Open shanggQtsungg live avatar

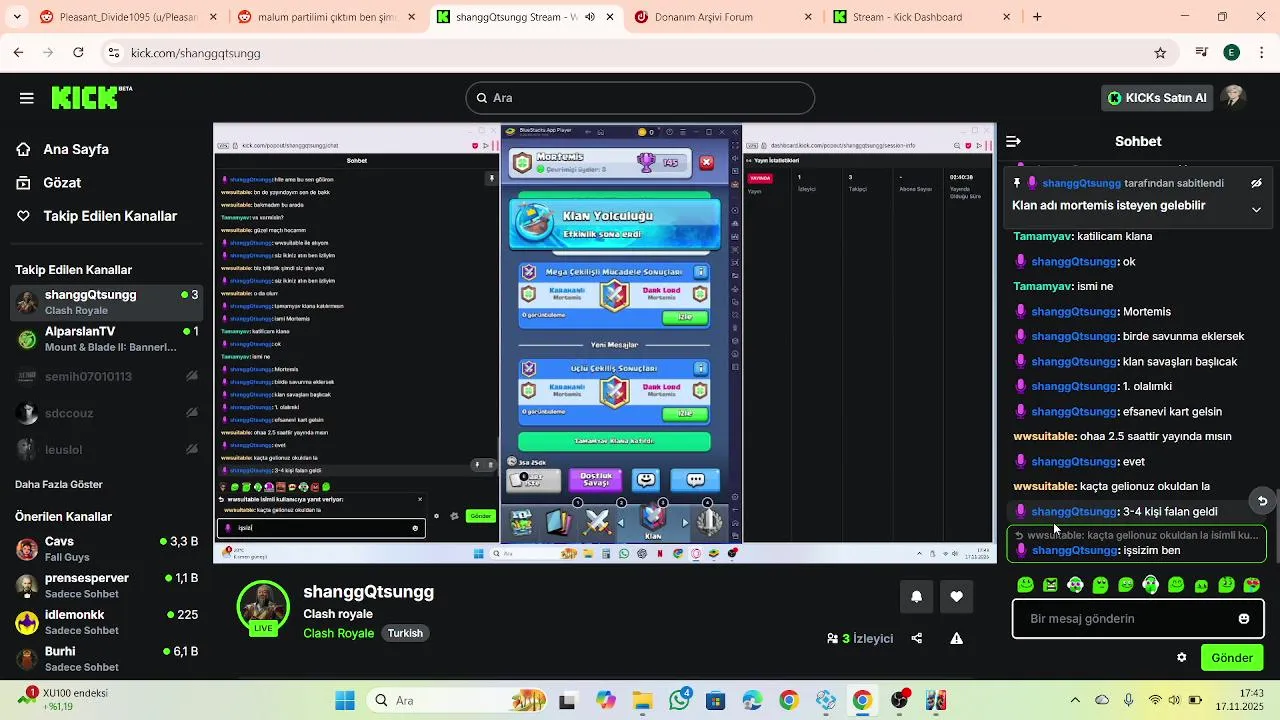(263, 609)
